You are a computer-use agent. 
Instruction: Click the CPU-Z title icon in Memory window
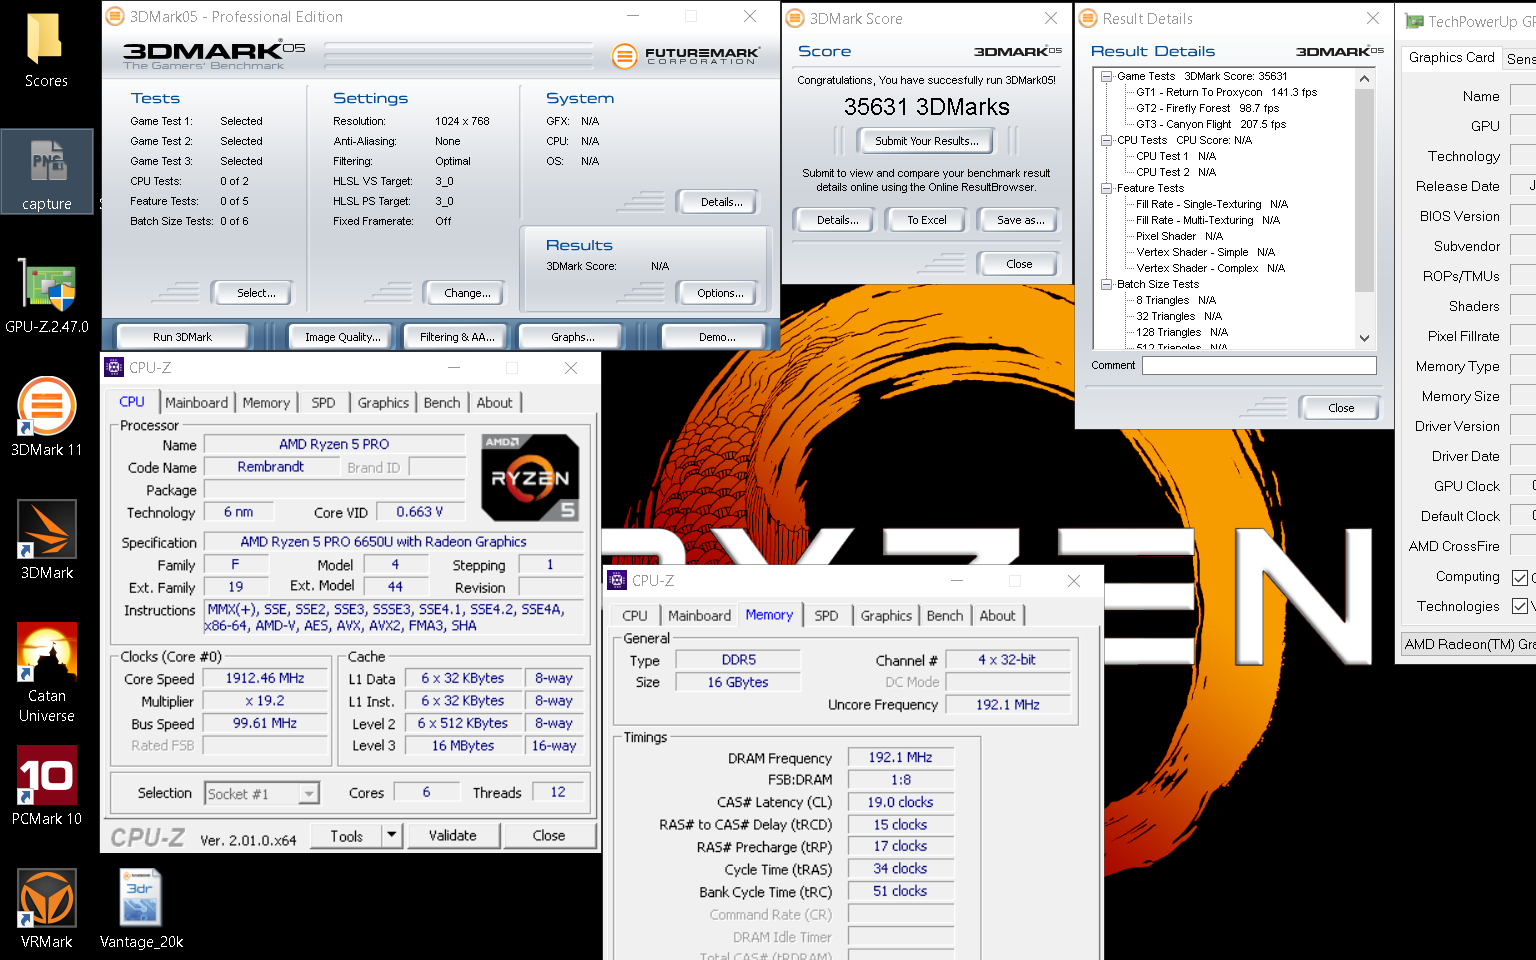tap(617, 580)
